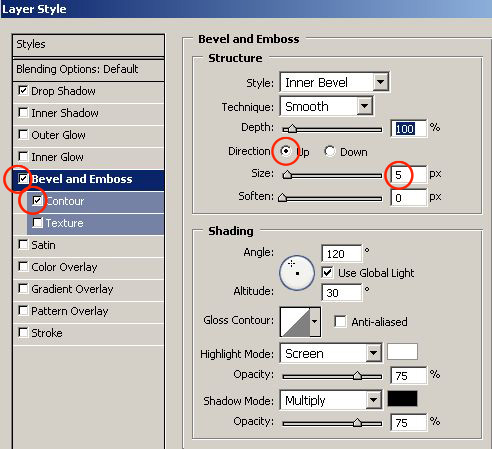Open the black shadow color swatch

pos(402,399)
